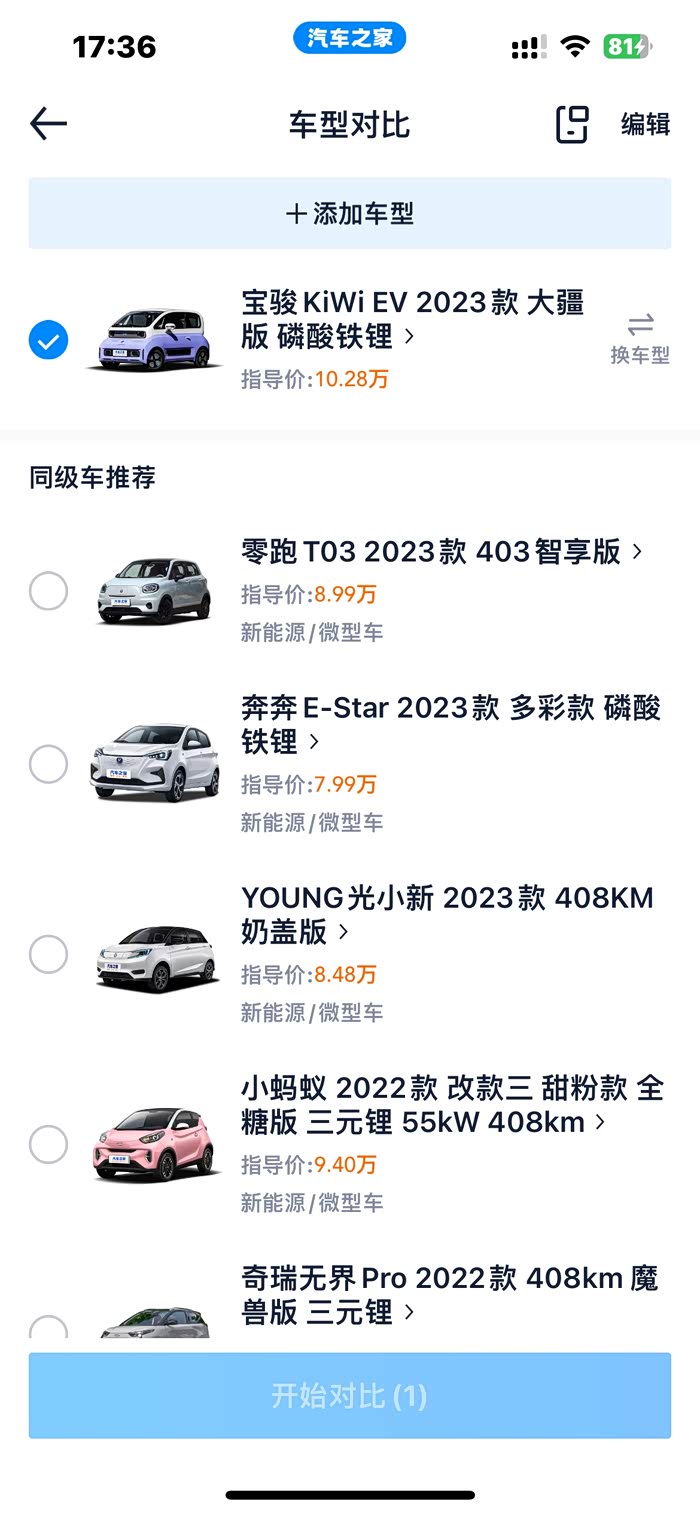The height and width of the screenshot is (1514, 700).
Task: Tap 编辑 in the top bar
Action: pos(645,125)
